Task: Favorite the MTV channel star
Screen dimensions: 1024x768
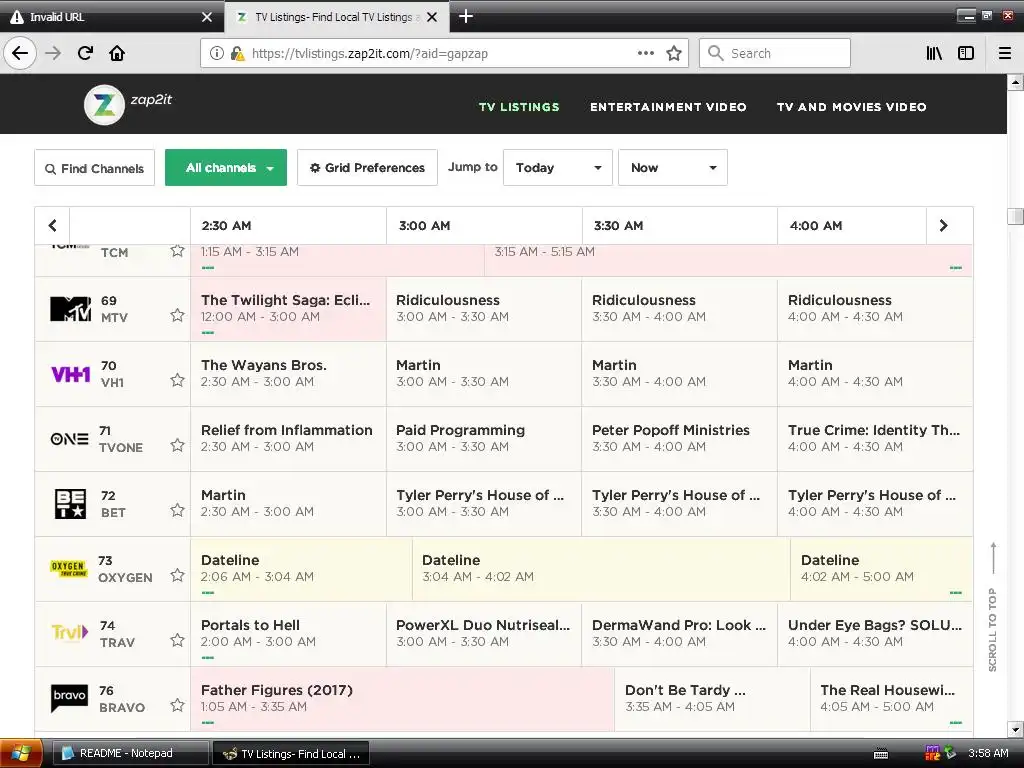Action: click(177, 315)
